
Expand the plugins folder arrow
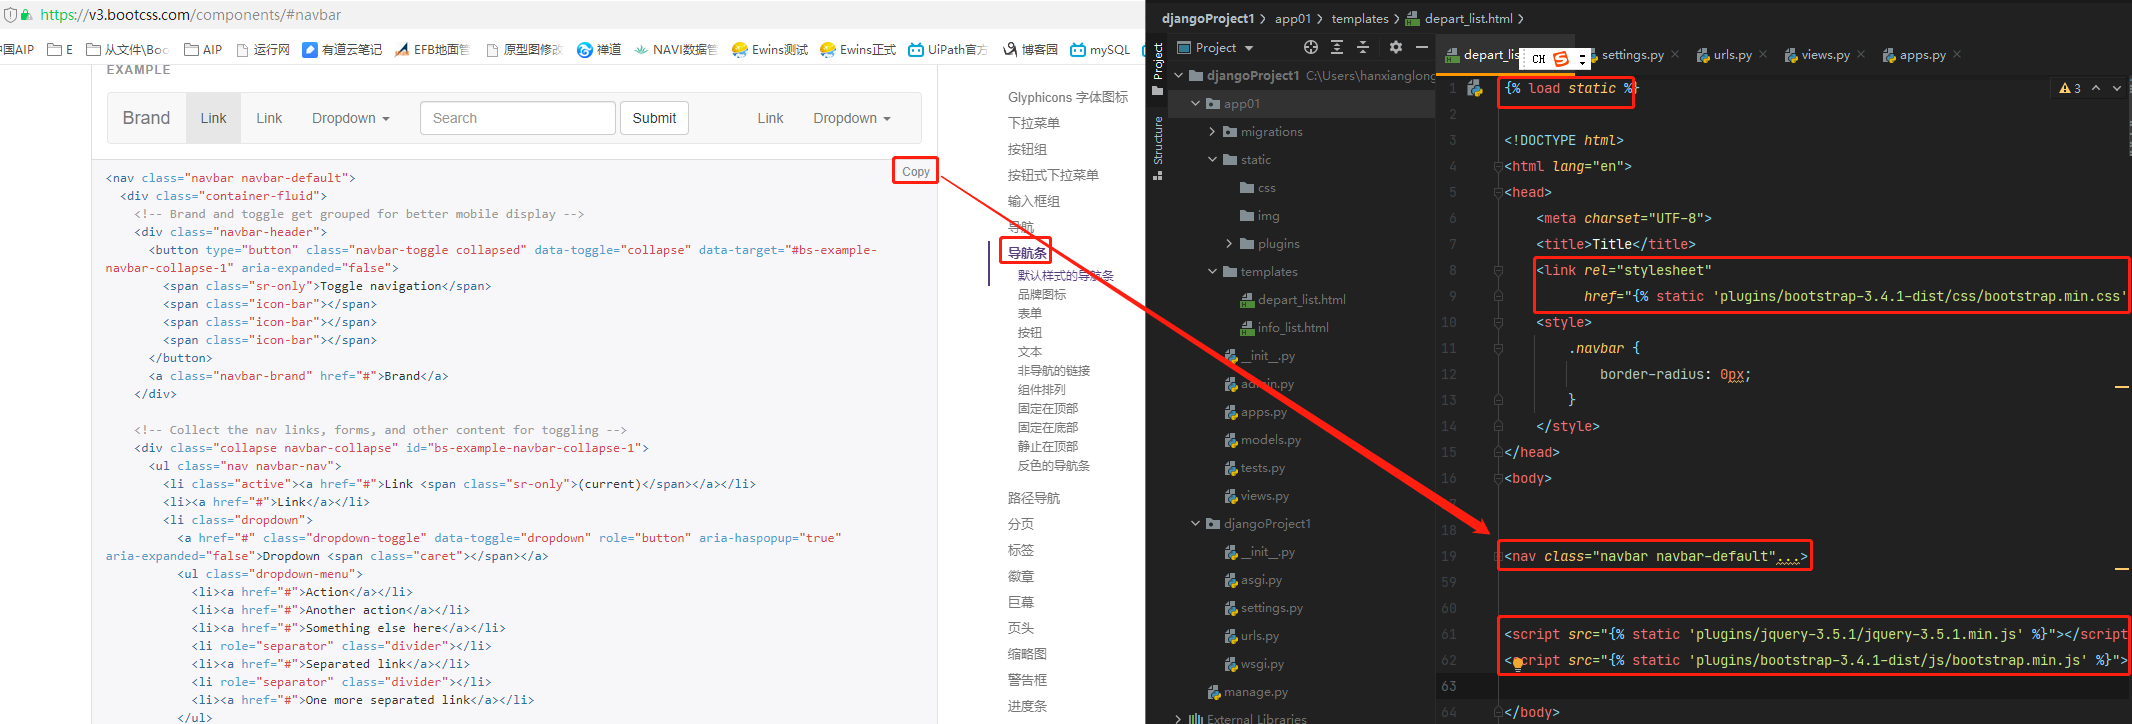pyautogui.click(x=1229, y=243)
